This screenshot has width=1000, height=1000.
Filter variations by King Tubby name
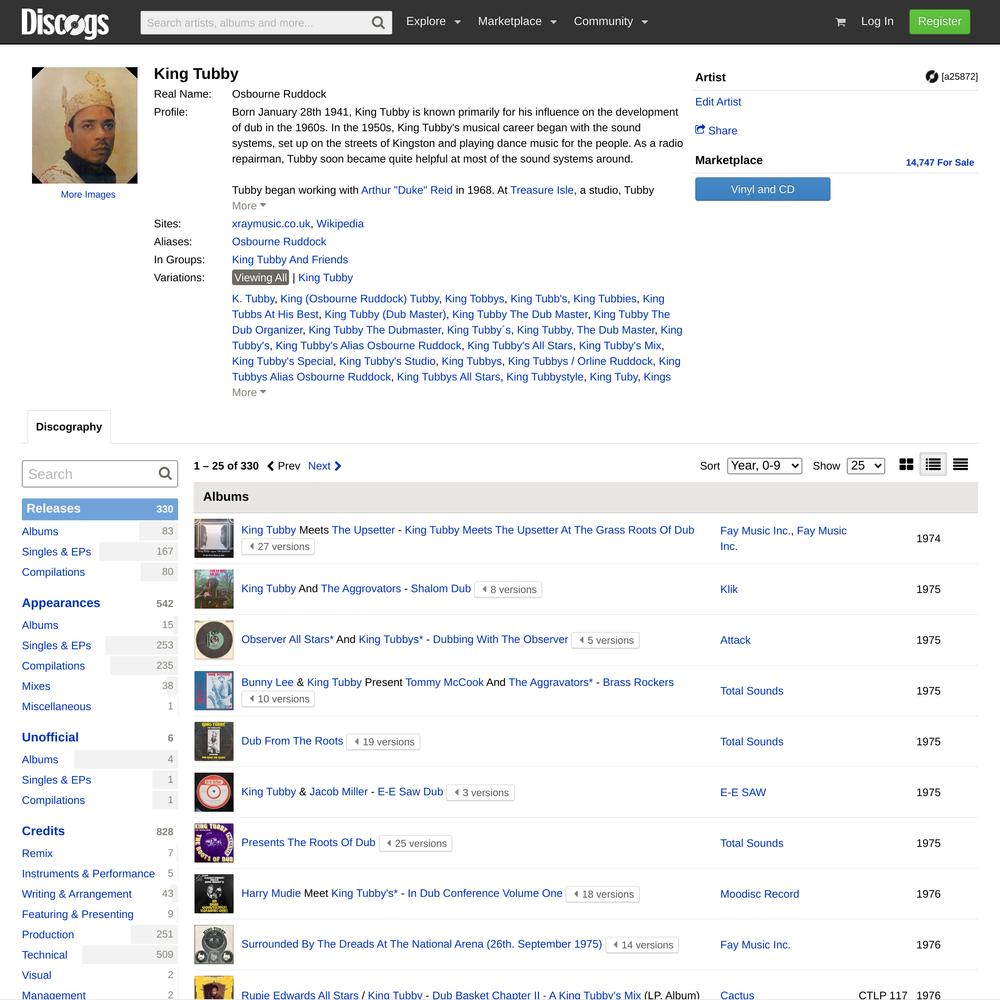pyautogui.click(x=325, y=278)
